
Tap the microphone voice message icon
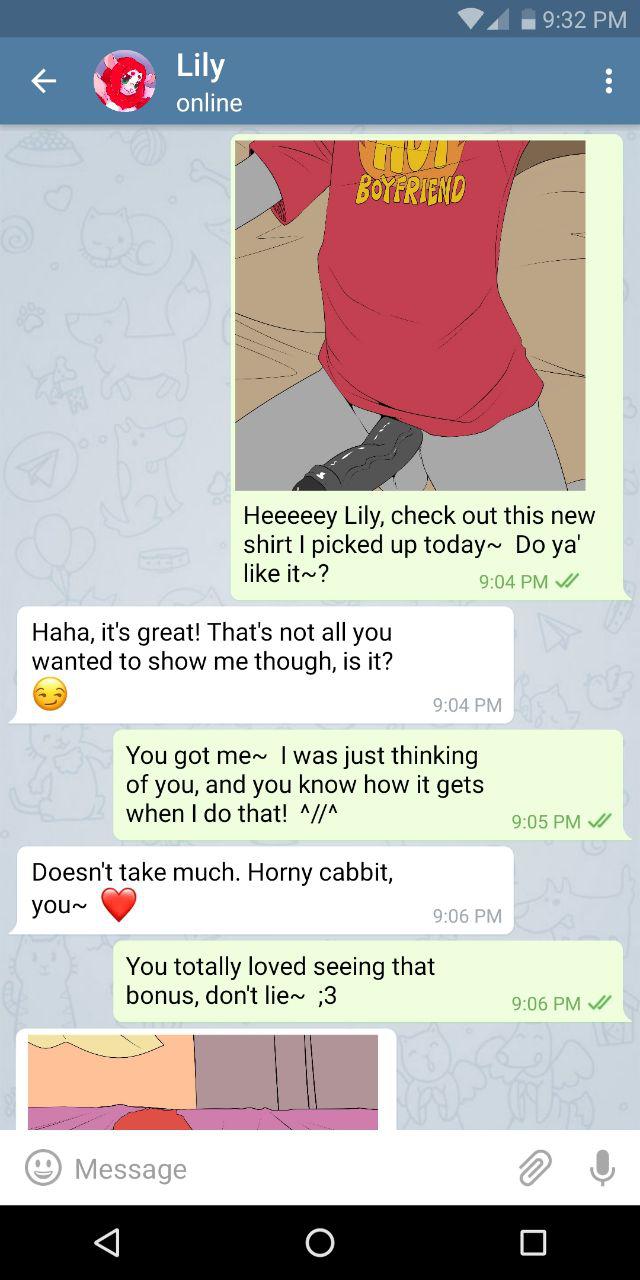[602, 1167]
